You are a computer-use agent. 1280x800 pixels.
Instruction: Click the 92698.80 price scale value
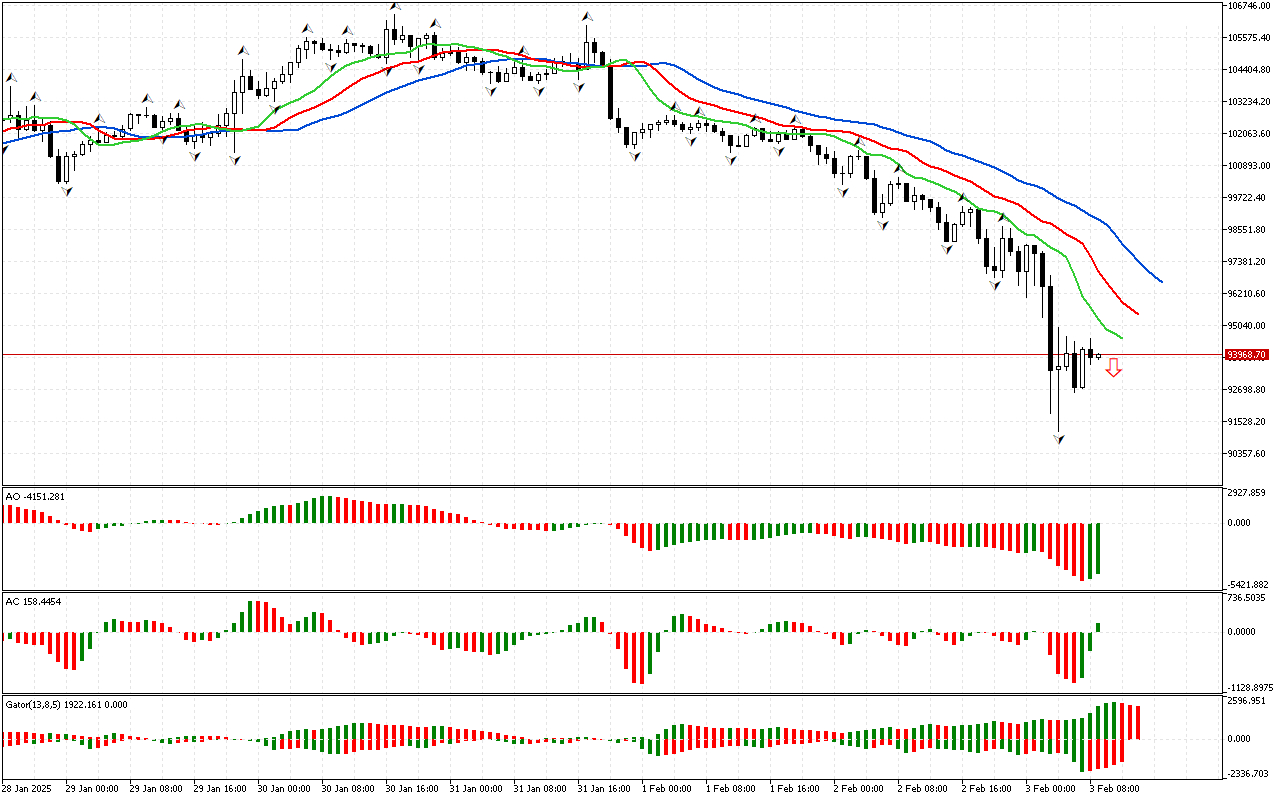[x=1246, y=390]
